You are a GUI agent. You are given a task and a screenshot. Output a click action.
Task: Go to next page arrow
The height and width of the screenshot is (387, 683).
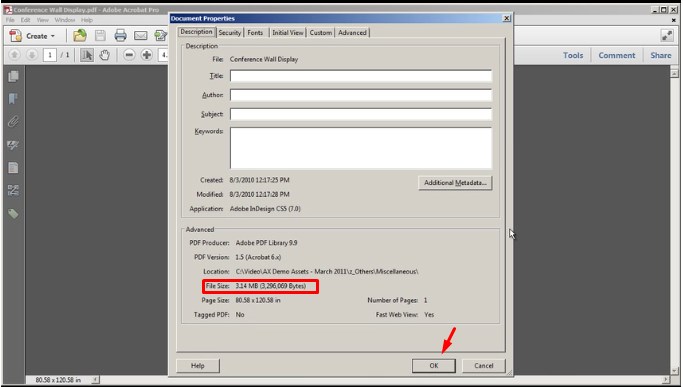point(31,55)
